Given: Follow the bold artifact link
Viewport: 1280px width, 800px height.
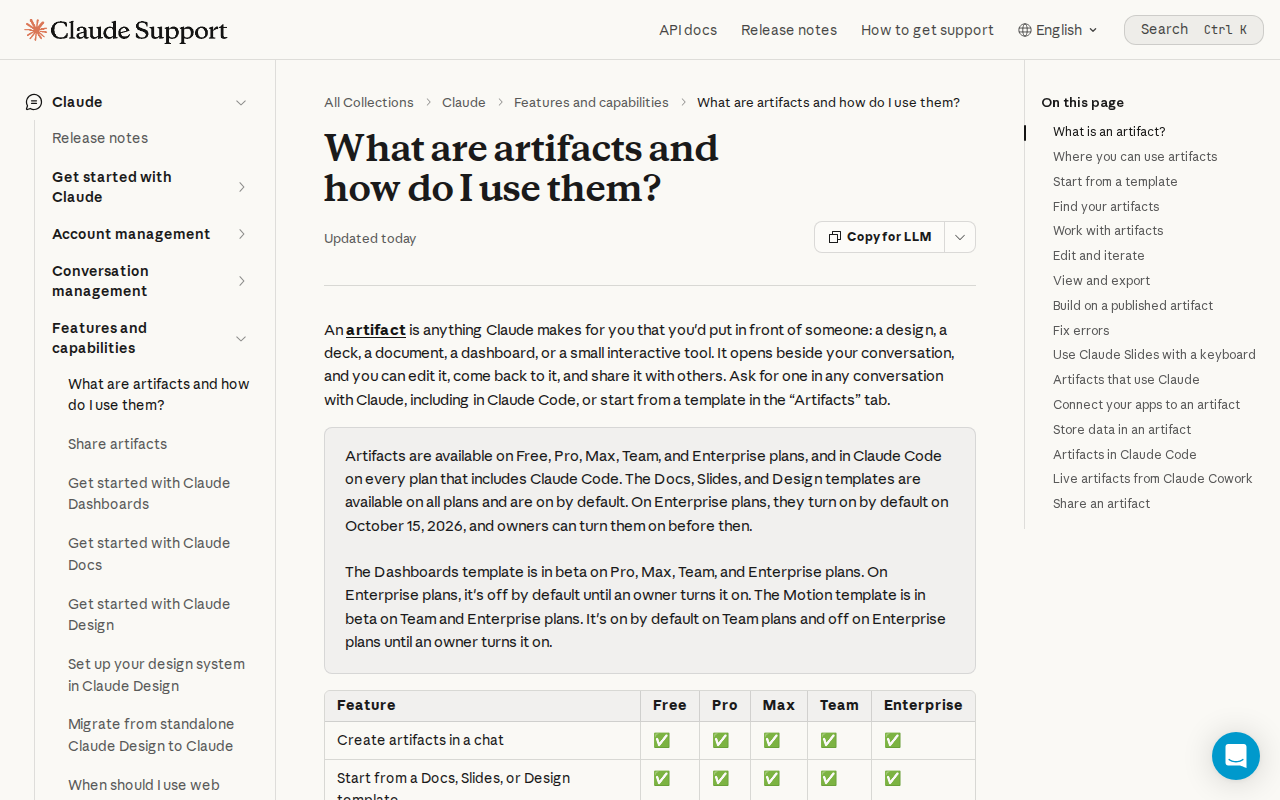Looking at the screenshot, I should click(x=376, y=330).
